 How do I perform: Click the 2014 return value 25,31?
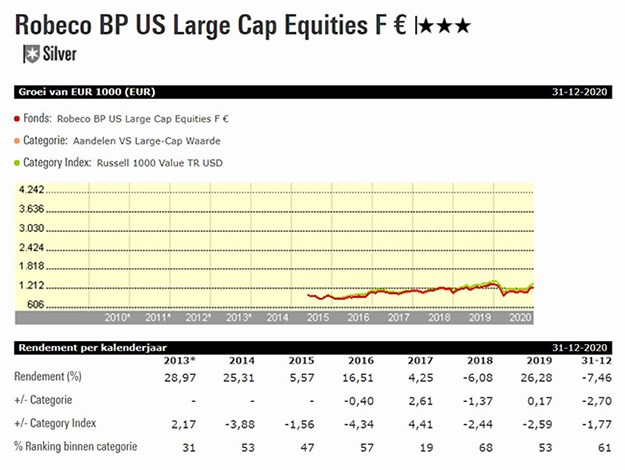pos(242,376)
